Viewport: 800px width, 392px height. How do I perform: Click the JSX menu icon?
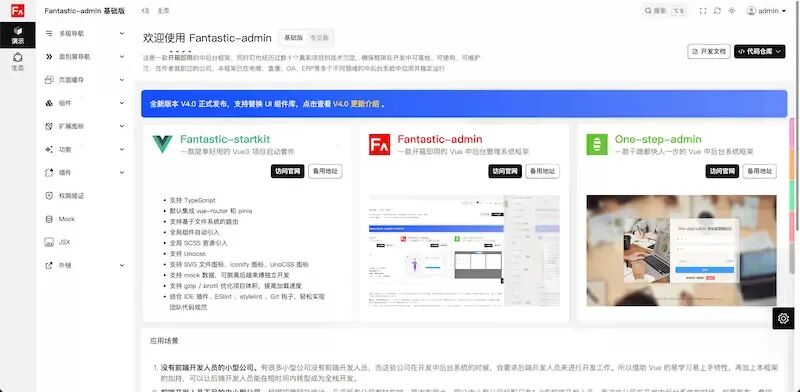point(49,242)
